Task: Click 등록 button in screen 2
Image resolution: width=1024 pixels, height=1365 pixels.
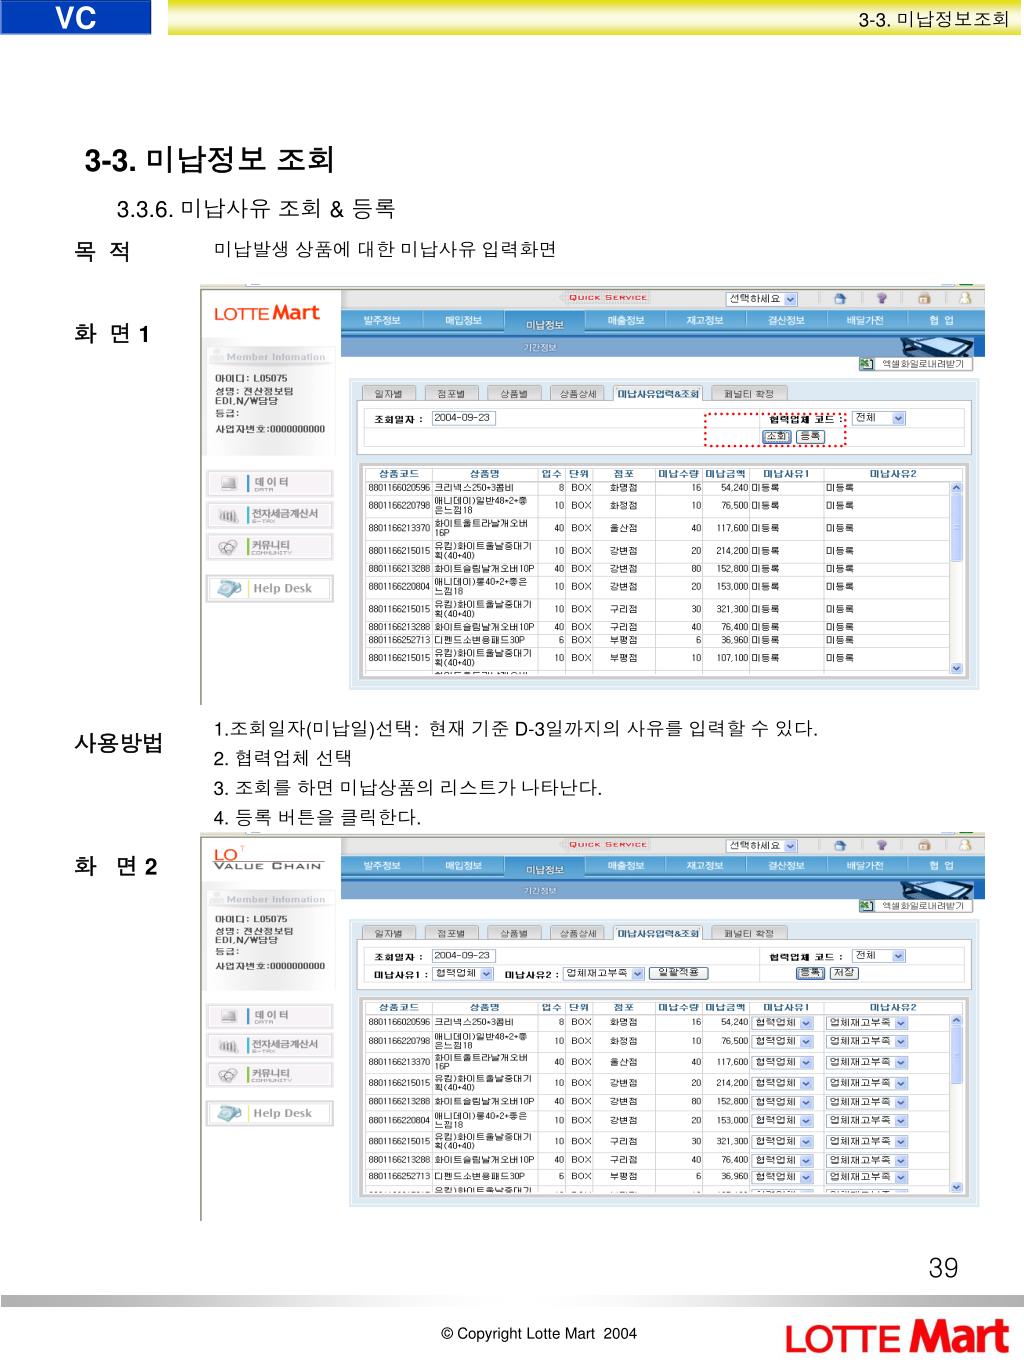Action: (810, 973)
